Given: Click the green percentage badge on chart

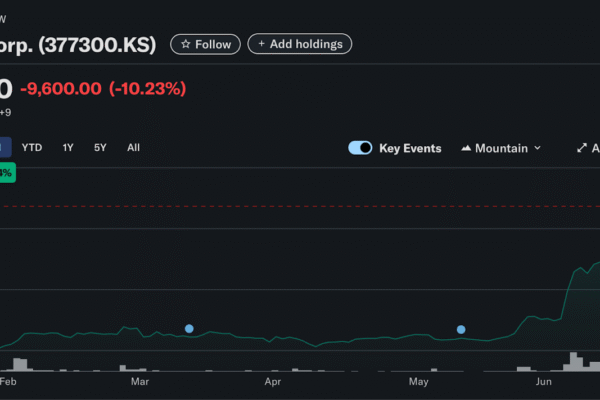Looking at the screenshot, I should pyautogui.click(x=6, y=173).
